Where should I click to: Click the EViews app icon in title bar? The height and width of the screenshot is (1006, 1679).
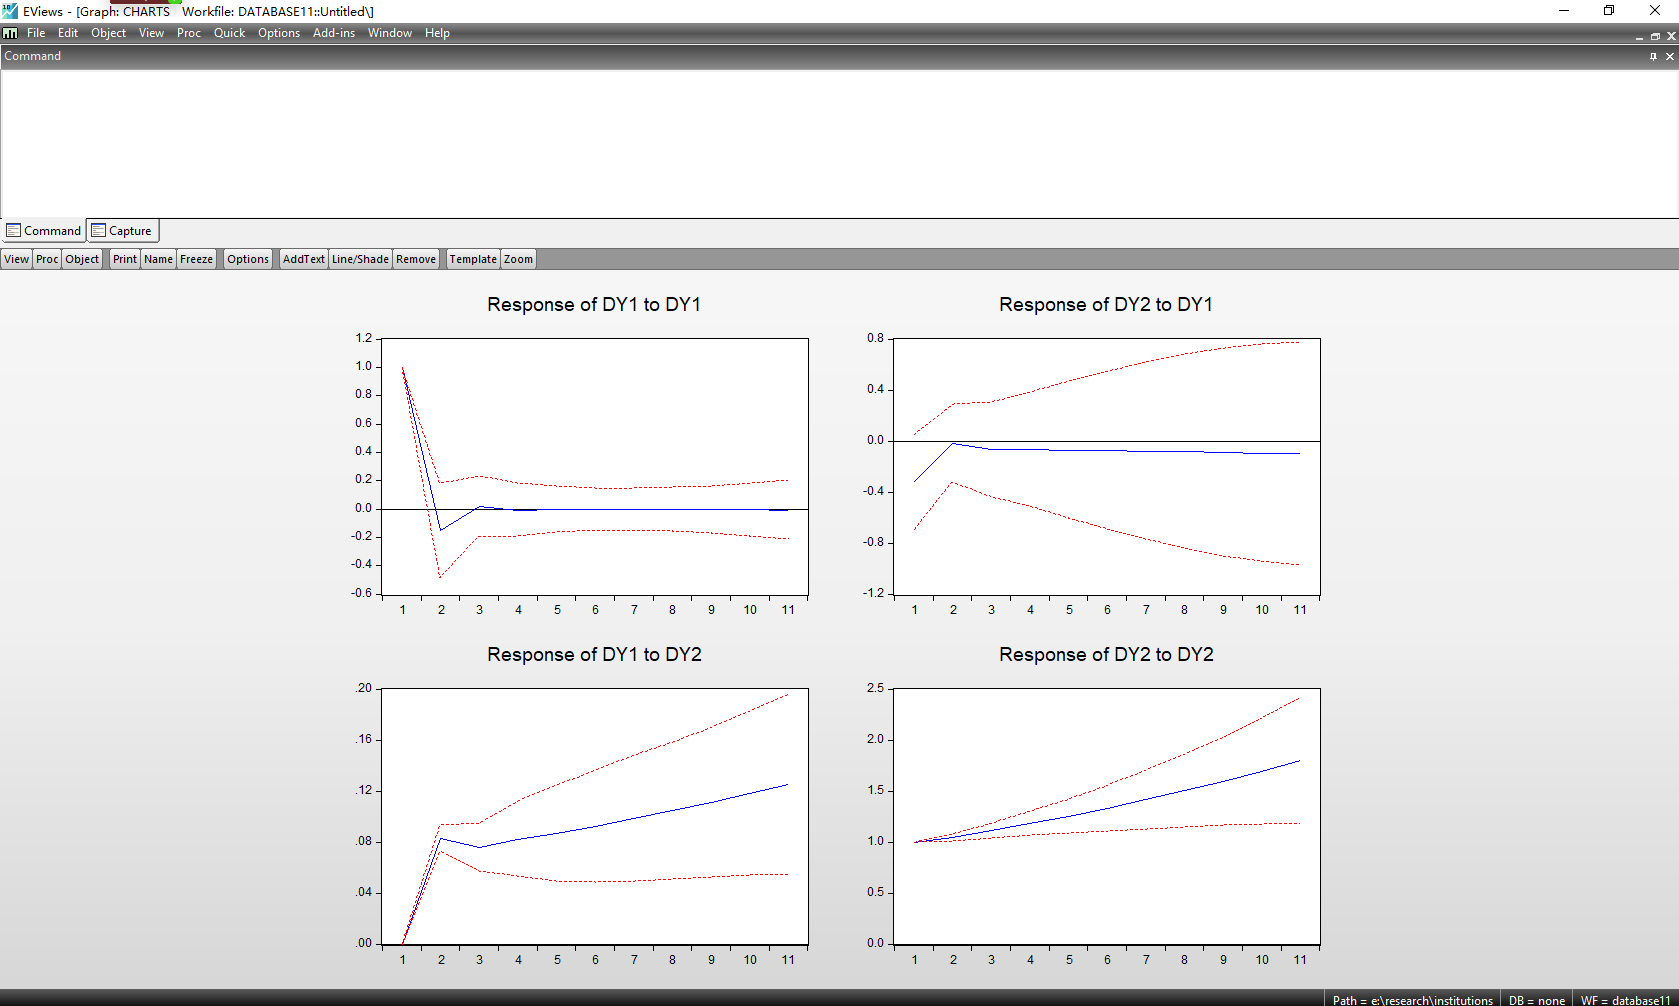pos(10,11)
